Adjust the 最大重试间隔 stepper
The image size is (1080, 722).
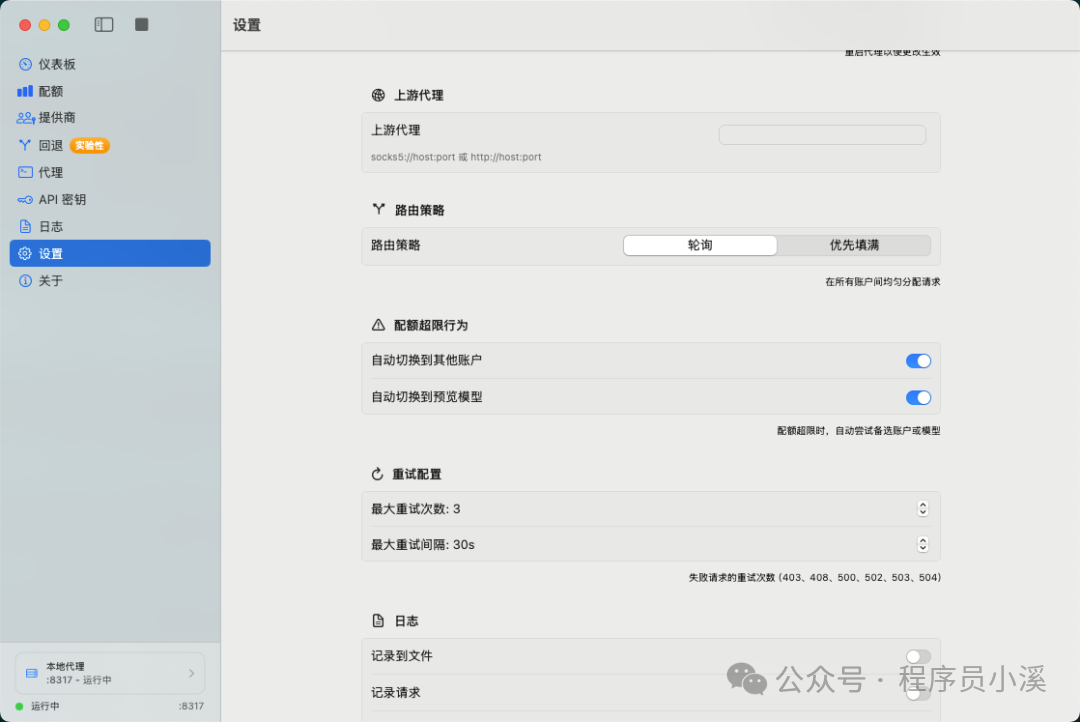tap(923, 544)
